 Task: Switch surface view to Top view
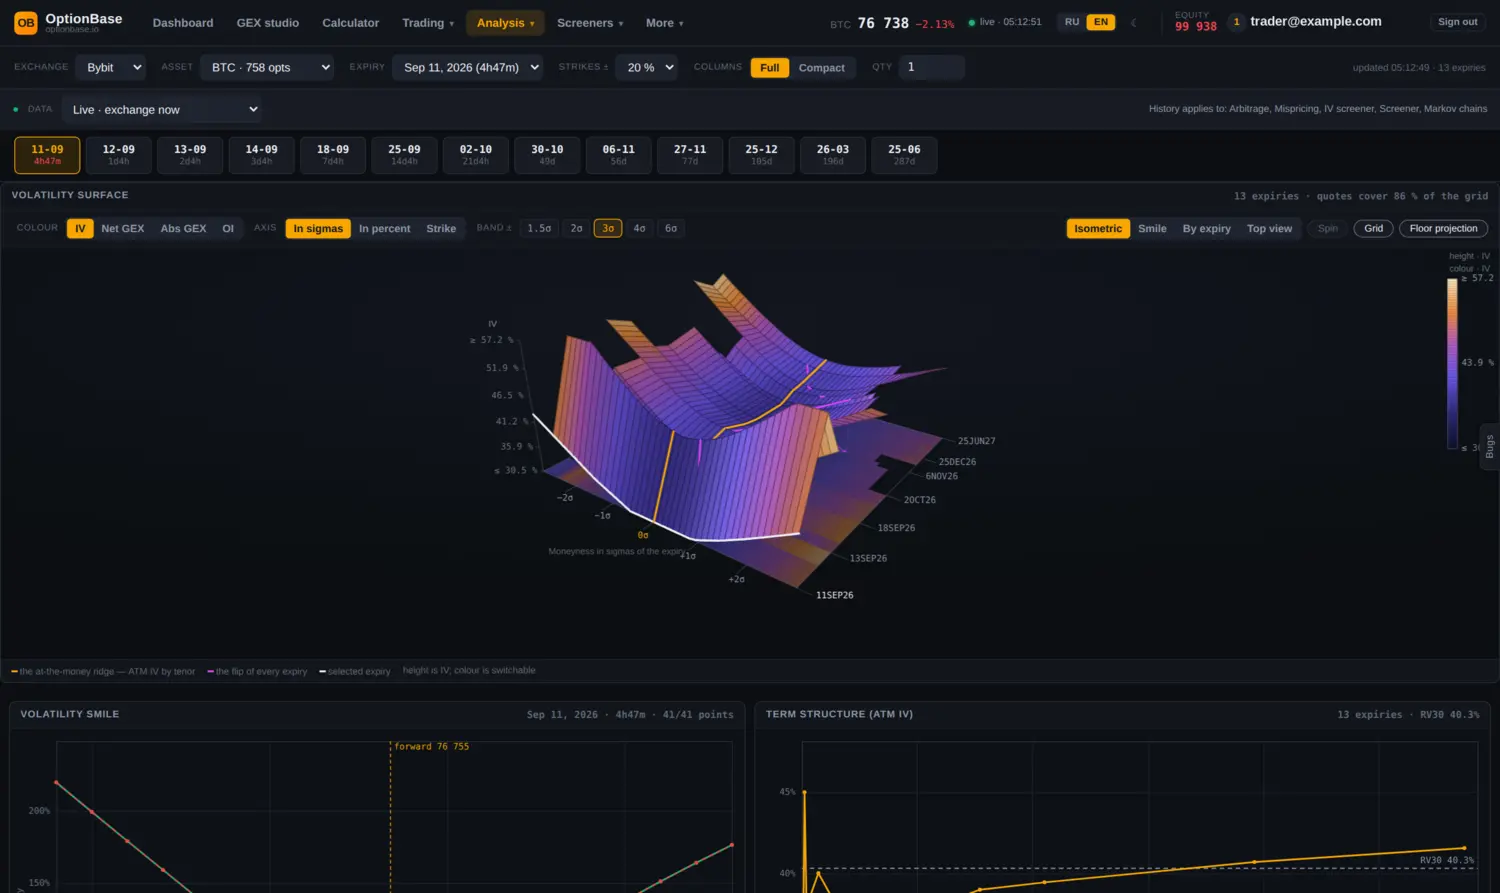(1269, 229)
